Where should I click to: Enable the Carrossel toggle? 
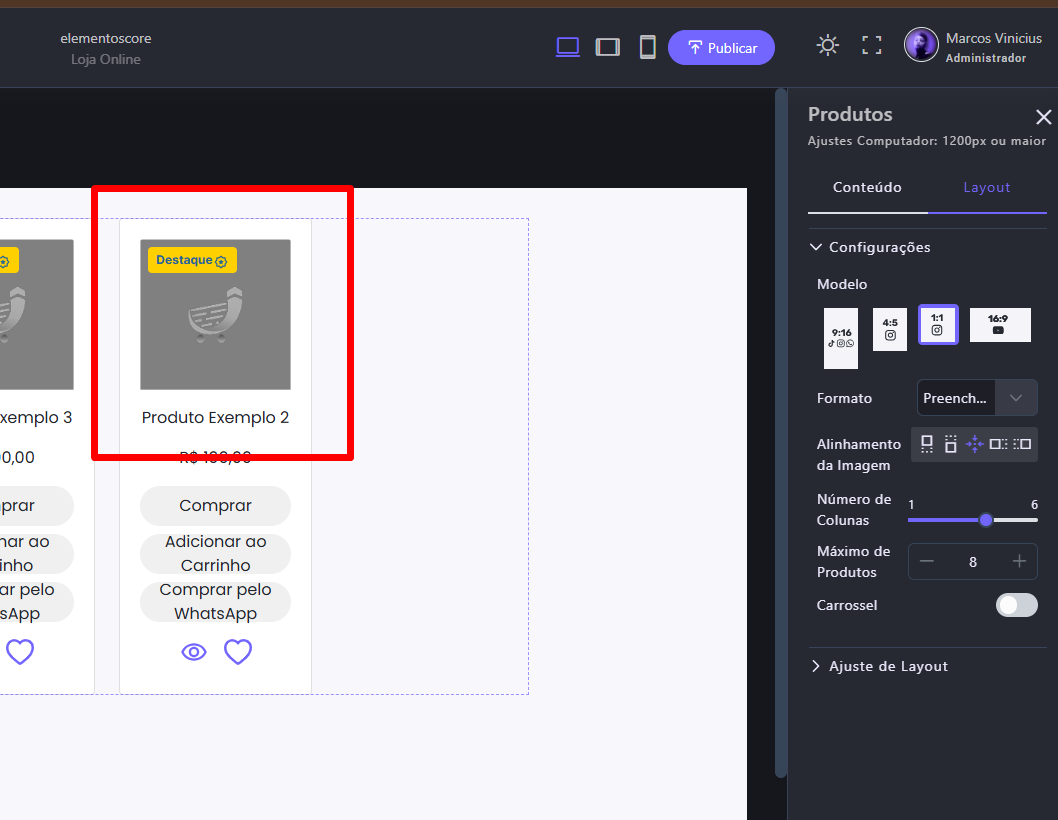(x=1016, y=605)
